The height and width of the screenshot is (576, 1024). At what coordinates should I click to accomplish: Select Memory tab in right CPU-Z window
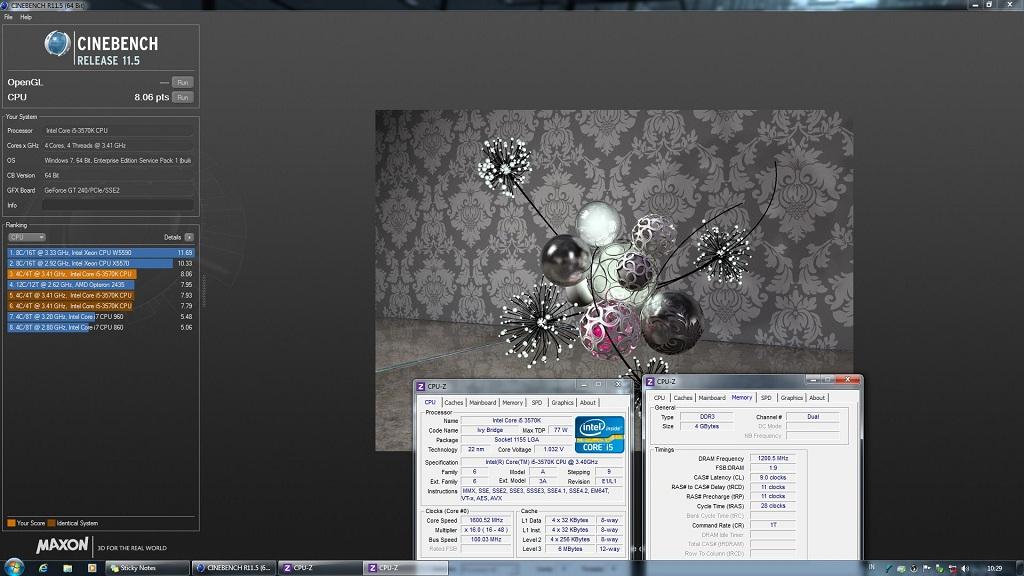[x=742, y=397]
